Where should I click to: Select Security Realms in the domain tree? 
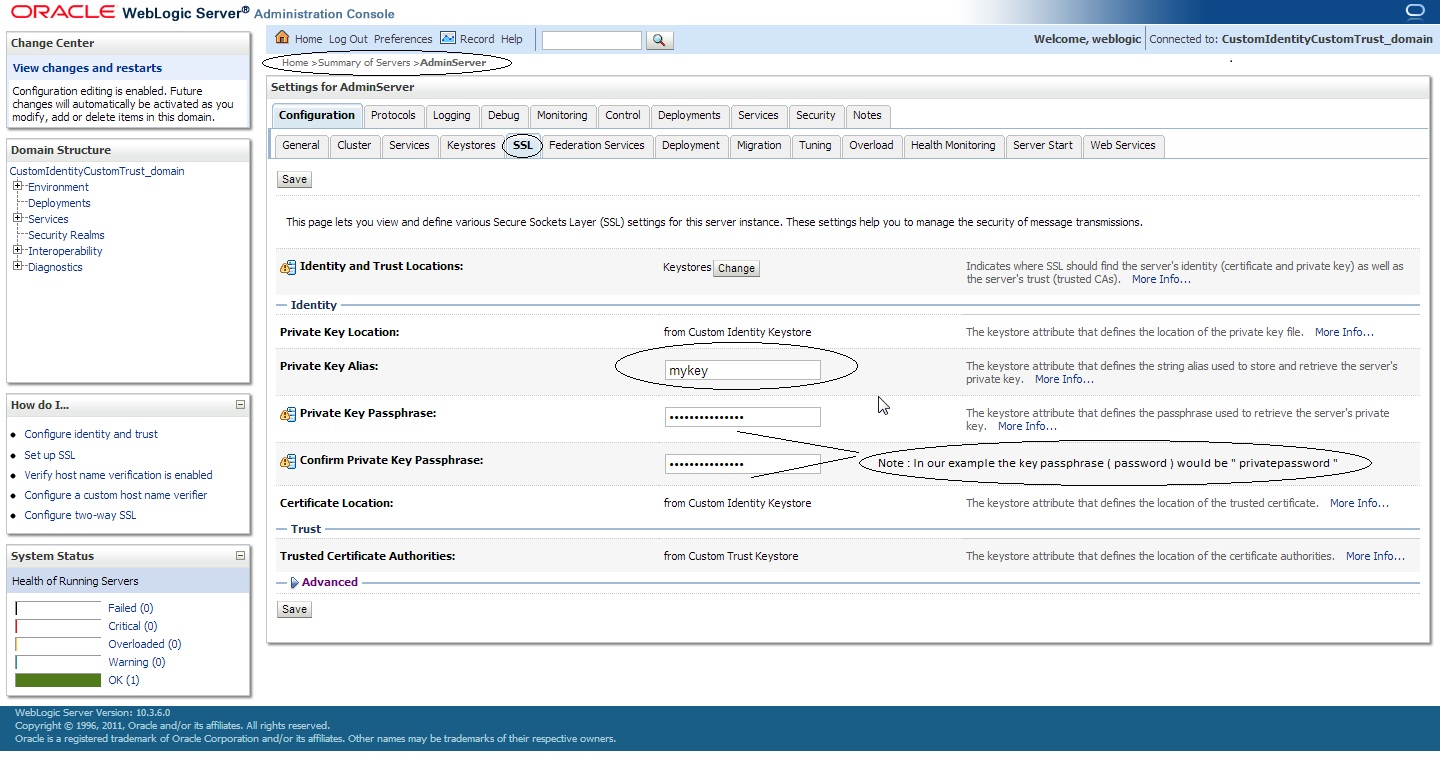coord(66,235)
